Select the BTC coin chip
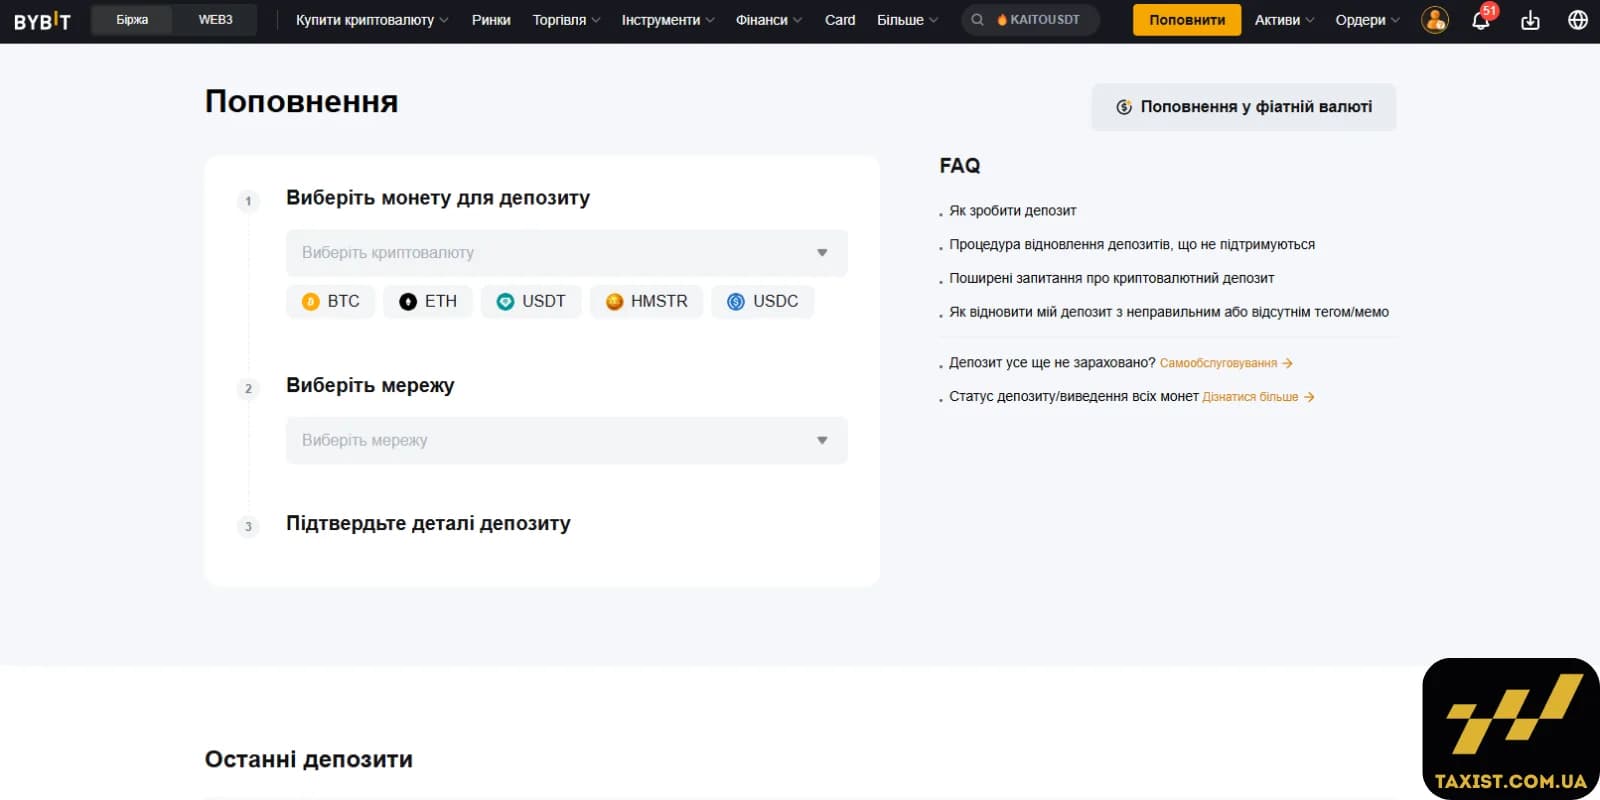 point(330,301)
